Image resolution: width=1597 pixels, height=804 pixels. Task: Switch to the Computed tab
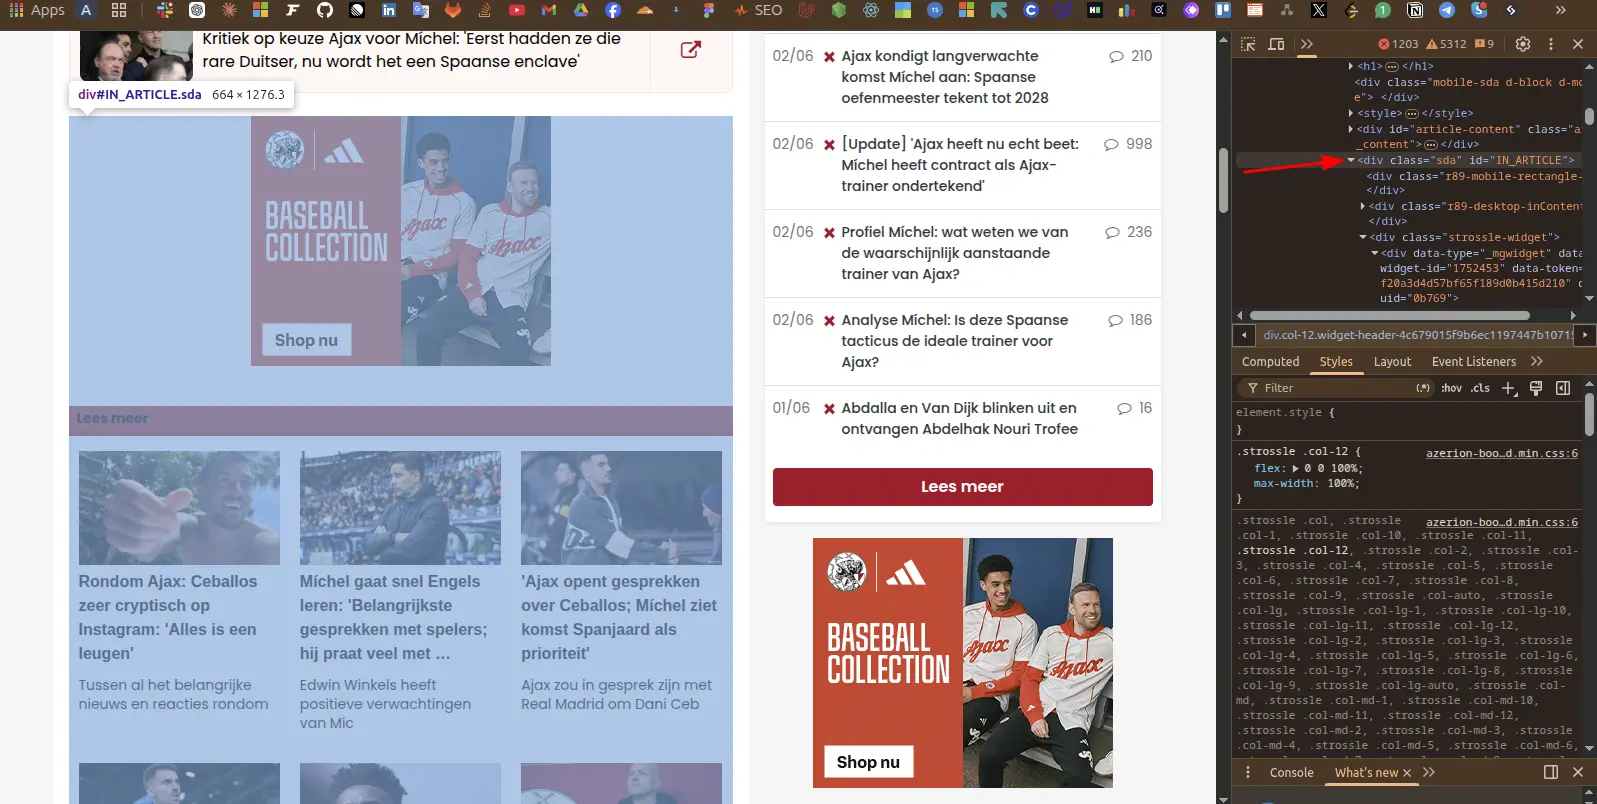[x=1271, y=362]
